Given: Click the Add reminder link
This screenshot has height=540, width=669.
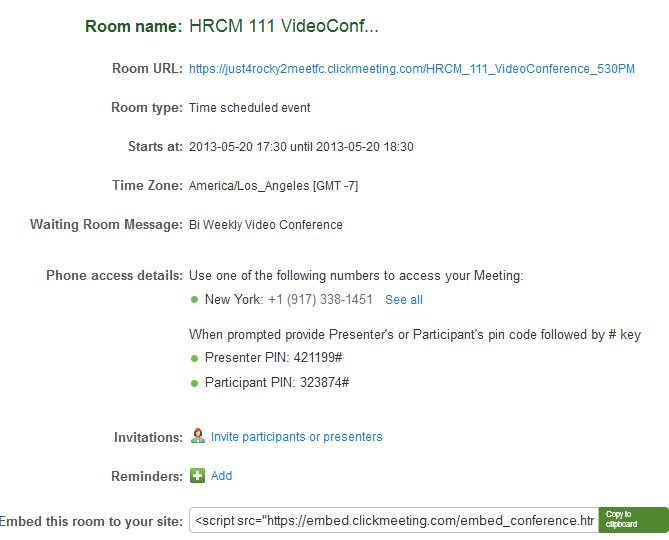Looking at the screenshot, I should pyautogui.click(x=221, y=476).
